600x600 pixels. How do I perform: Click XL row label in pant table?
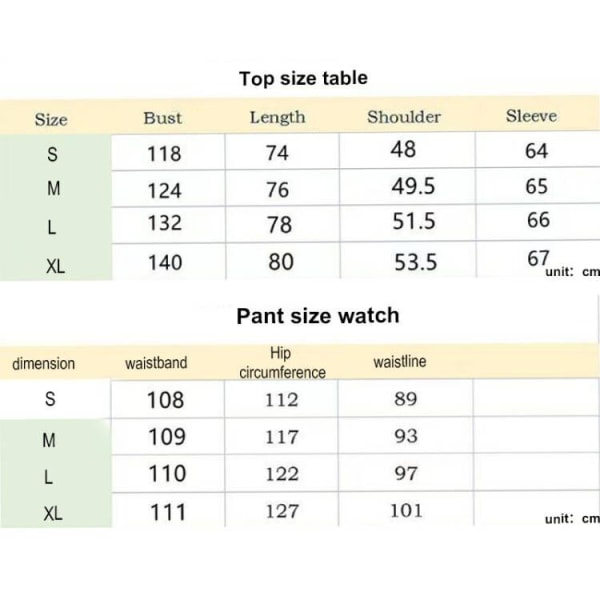pyautogui.click(x=52, y=514)
